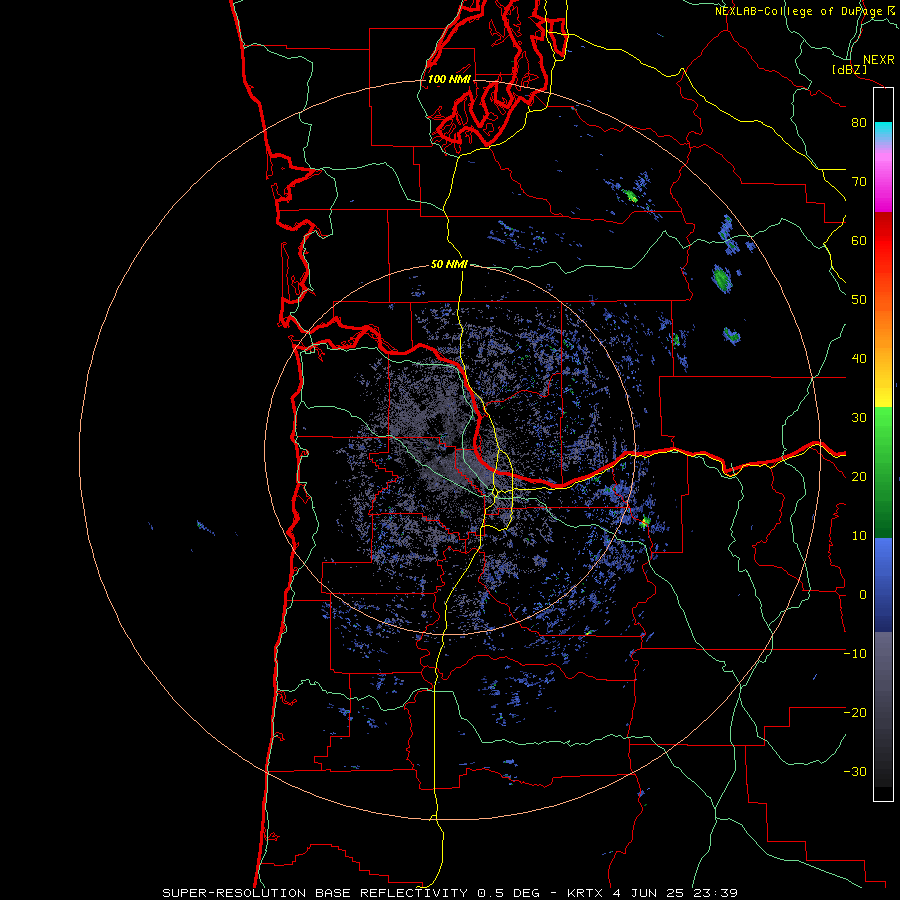Image resolution: width=900 pixels, height=900 pixels.
Task: Select the 20 value on the dBZ scale
Action: pyautogui.click(x=859, y=477)
